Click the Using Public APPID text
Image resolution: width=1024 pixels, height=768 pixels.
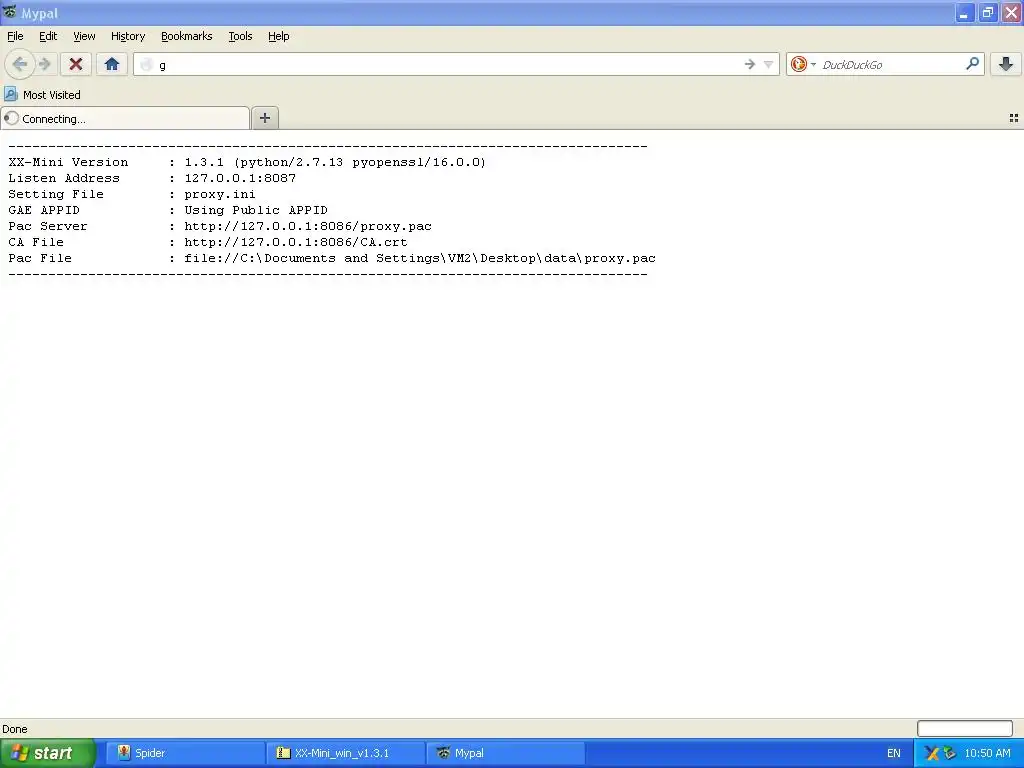click(x=256, y=210)
